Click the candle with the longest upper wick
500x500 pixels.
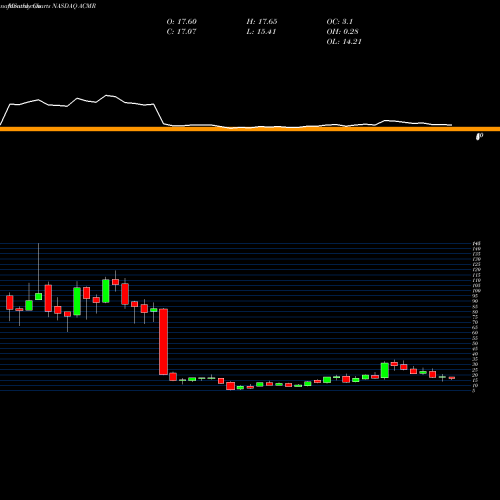38,296
